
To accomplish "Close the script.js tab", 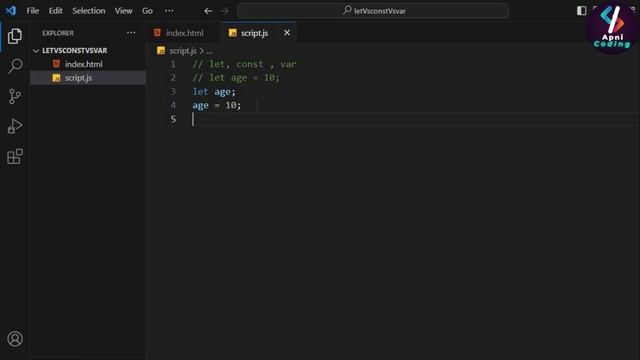I will pyautogui.click(x=287, y=33).
